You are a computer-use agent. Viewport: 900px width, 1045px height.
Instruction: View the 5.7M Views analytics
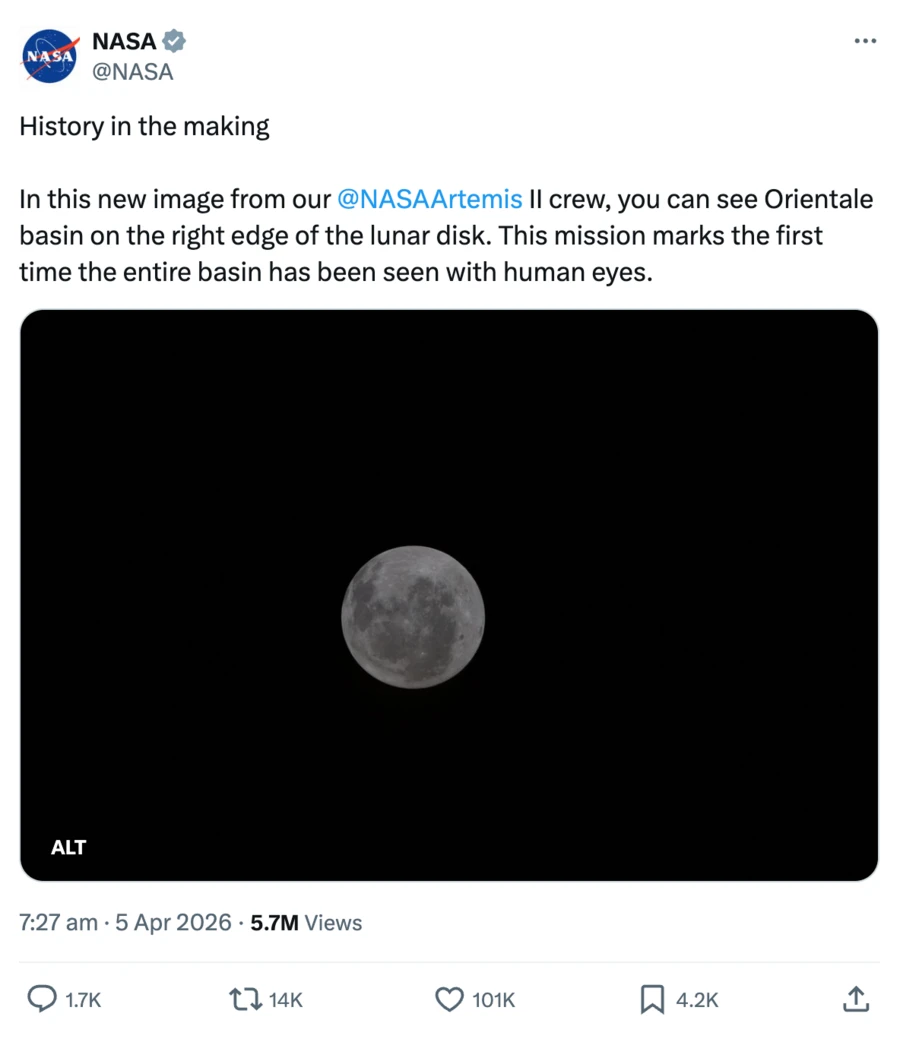click(x=306, y=923)
